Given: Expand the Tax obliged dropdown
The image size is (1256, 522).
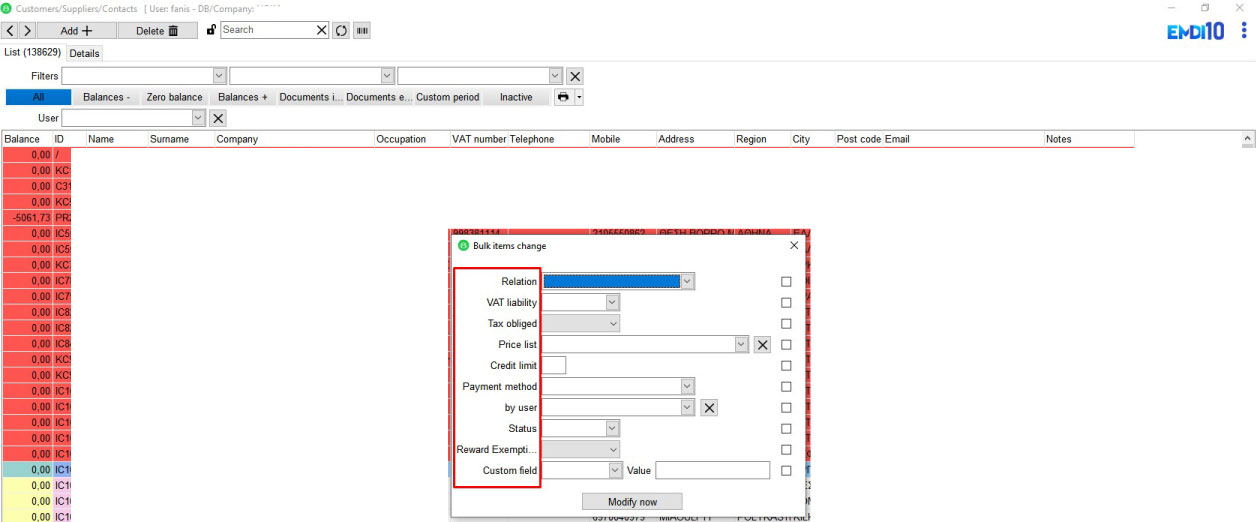Looking at the screenshot, I should click(613, 324).
